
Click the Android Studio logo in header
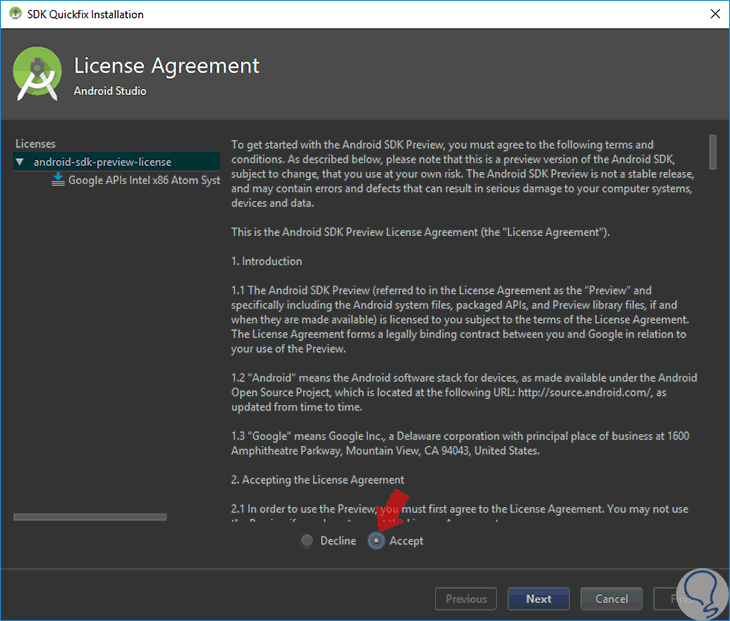[x=37, y=74]
